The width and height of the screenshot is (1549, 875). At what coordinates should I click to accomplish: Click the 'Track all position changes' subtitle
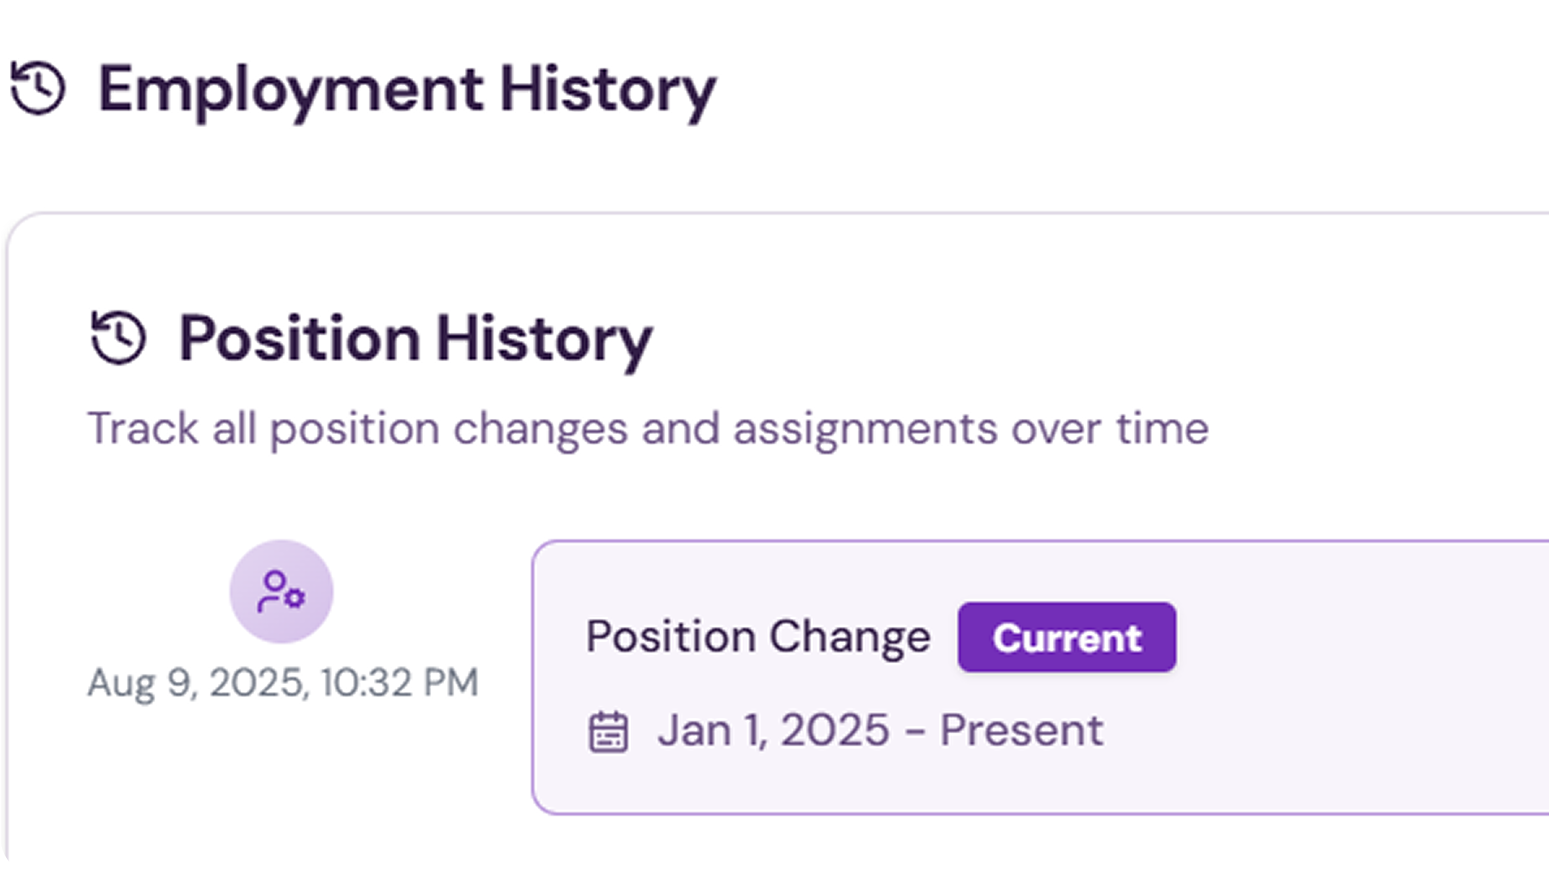[647, 429]
